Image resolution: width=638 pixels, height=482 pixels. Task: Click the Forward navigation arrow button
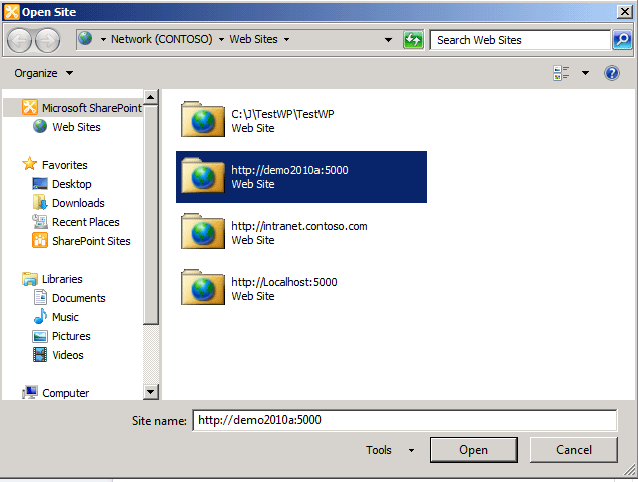[47, 40]
